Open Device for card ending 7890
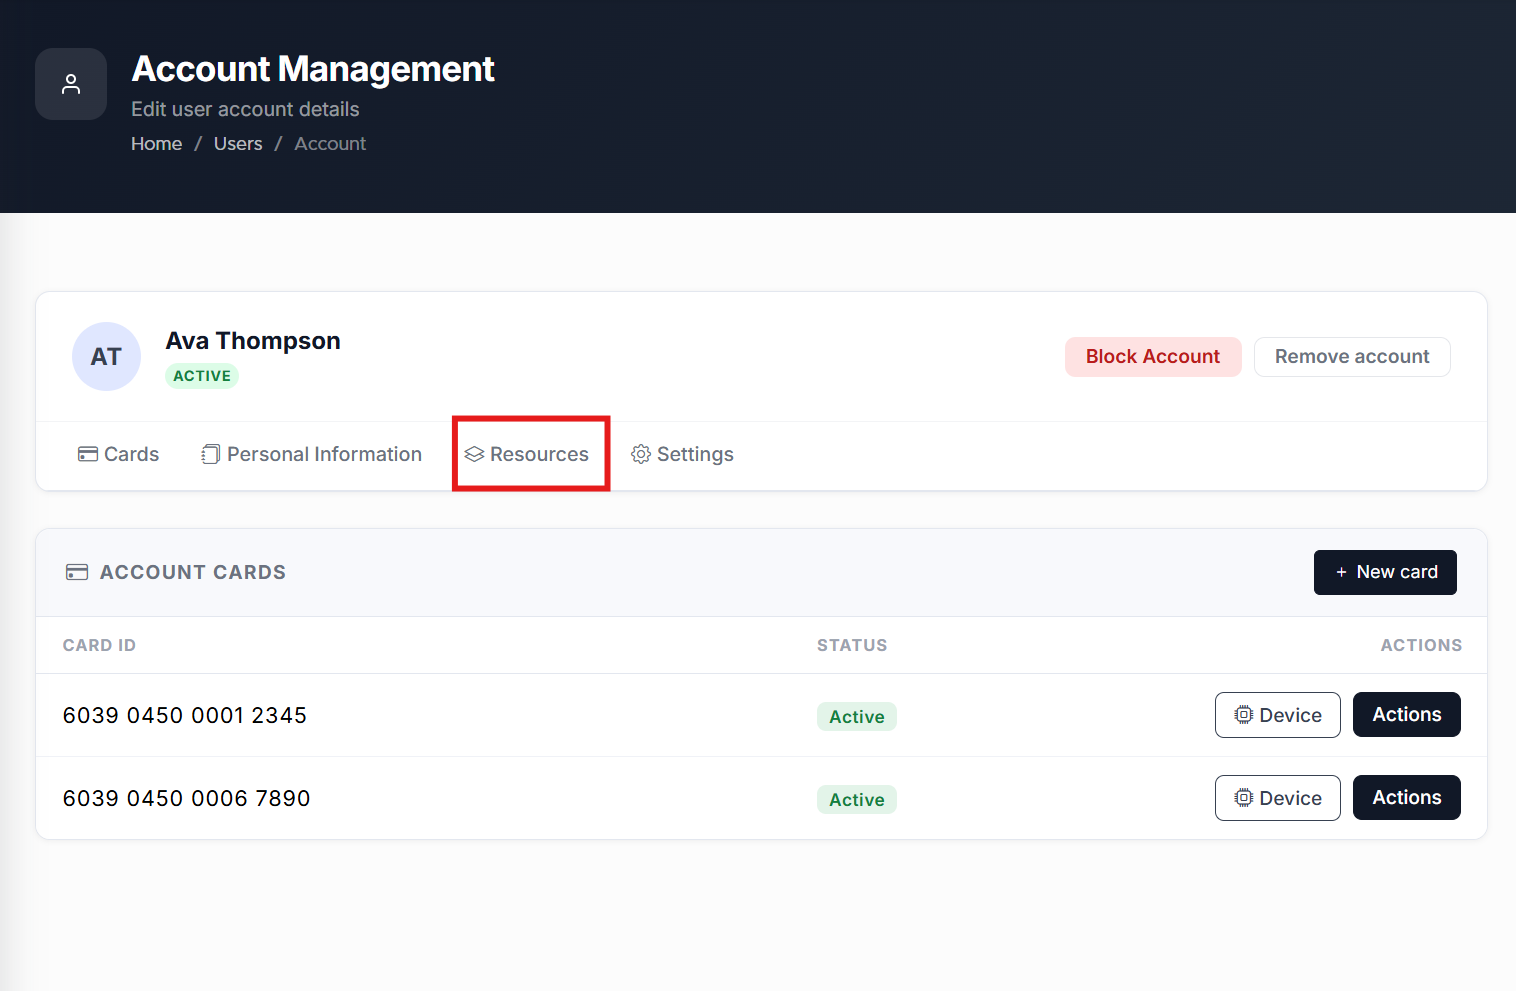Screen dimensions: 1516x991 (x=1278, y=798)
